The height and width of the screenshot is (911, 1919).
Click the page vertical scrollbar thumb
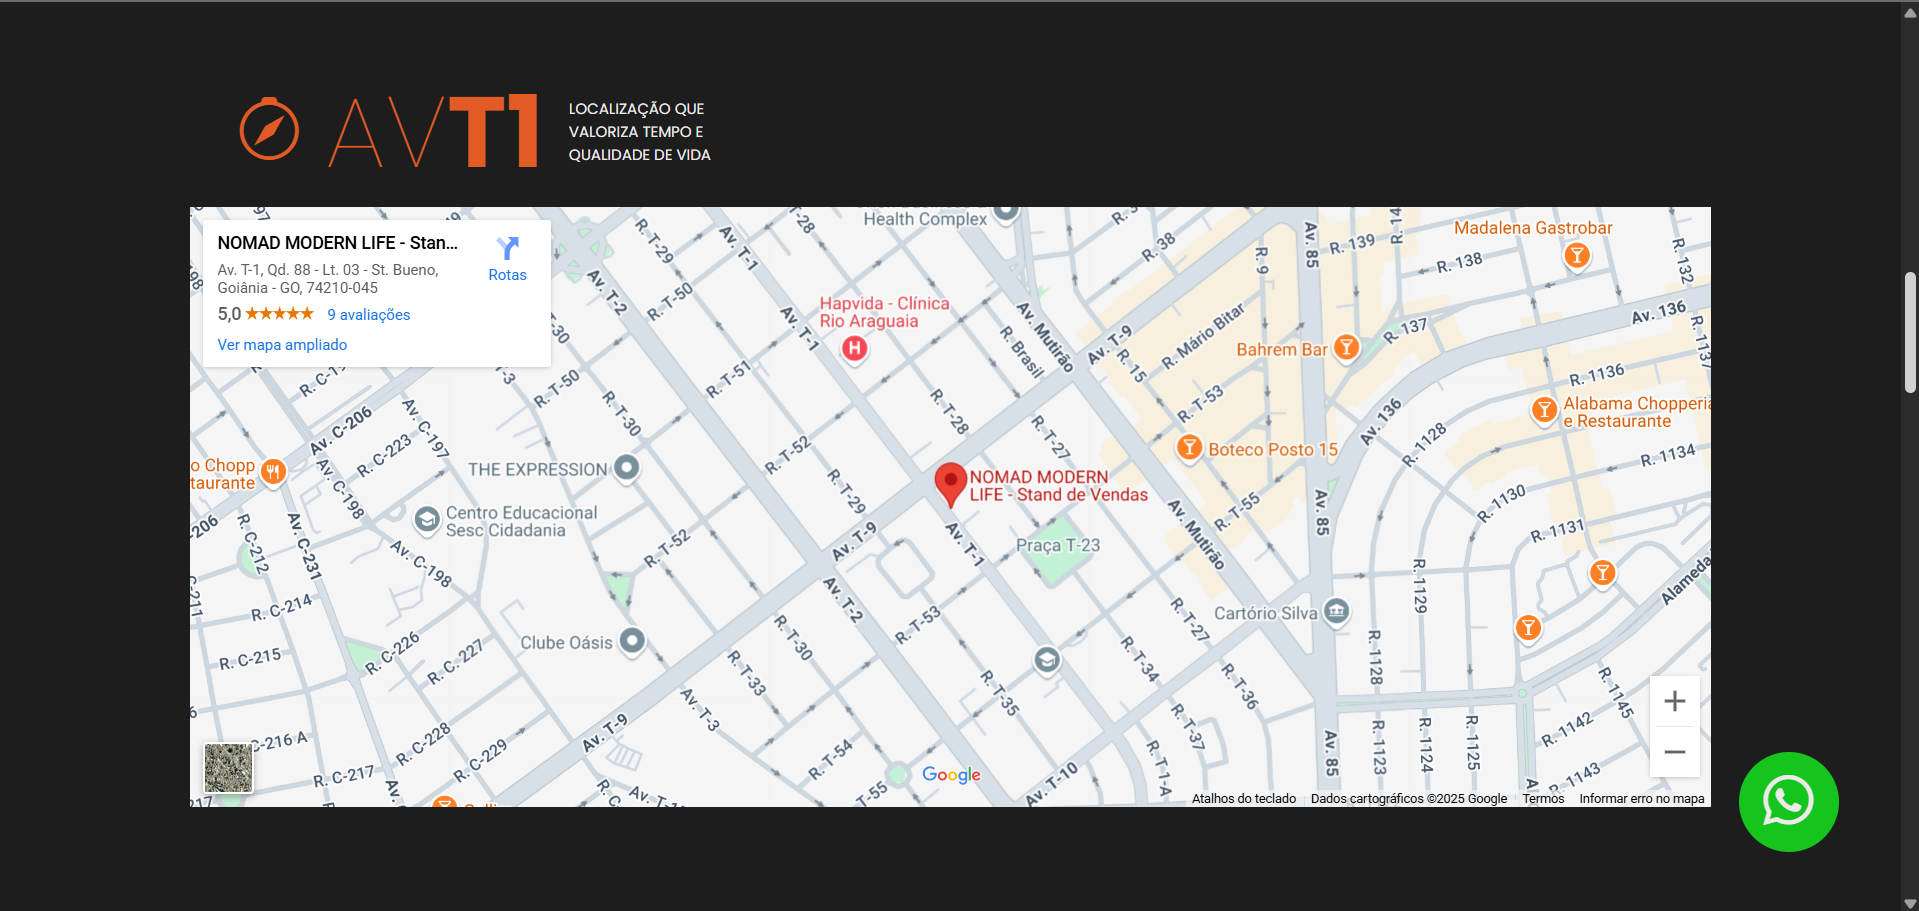click(1910, 332)
